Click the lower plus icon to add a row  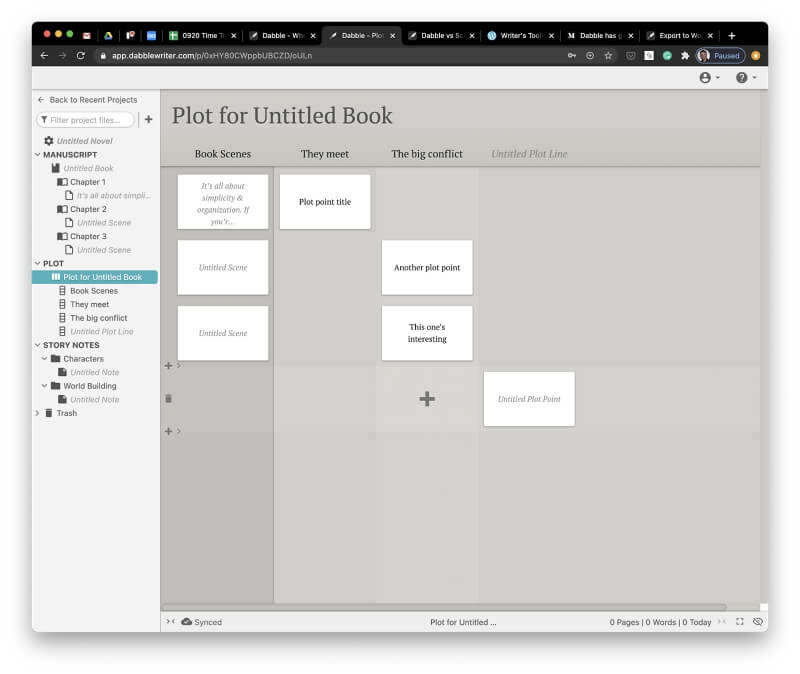coord(168,431)
